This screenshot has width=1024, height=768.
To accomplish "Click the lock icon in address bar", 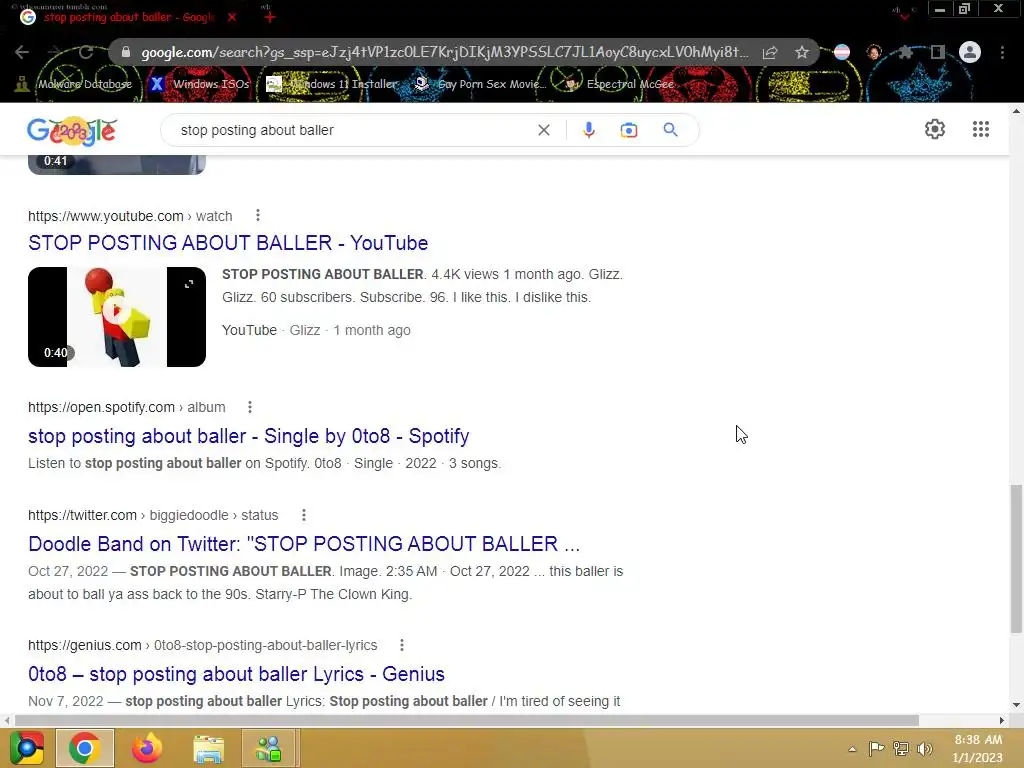I will 126,52.
